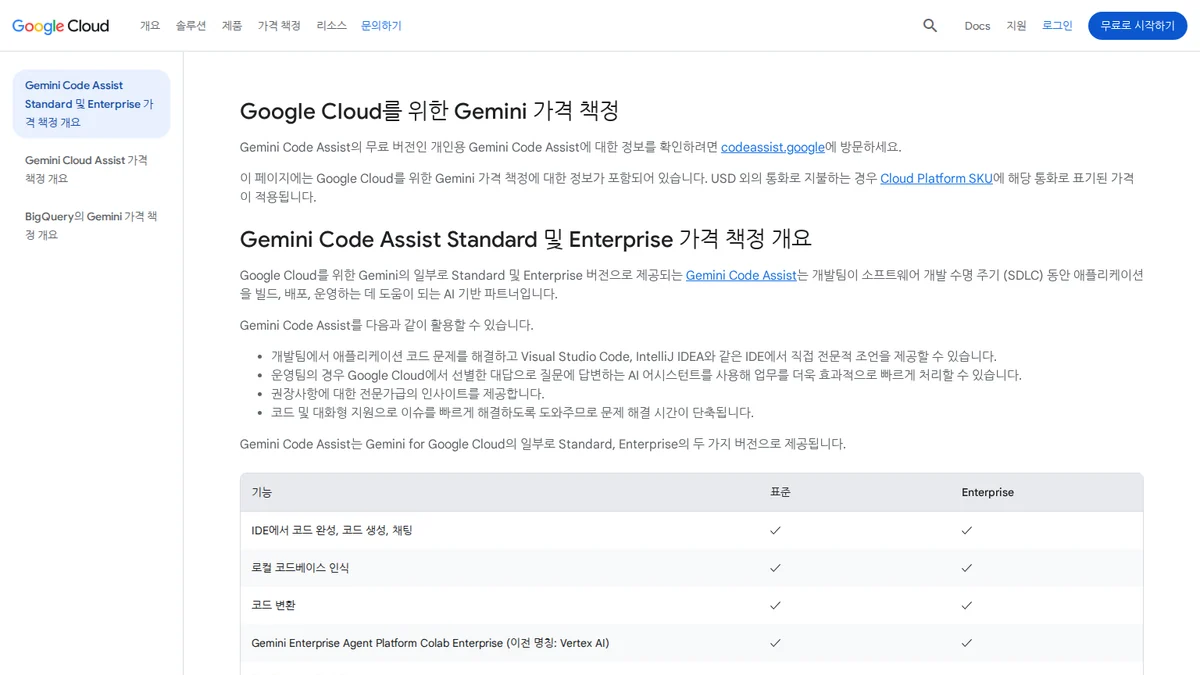Viewport: 1200px width, 675px height.
Task: Click the 로그인 link
Action: [x=1057, y=26]
